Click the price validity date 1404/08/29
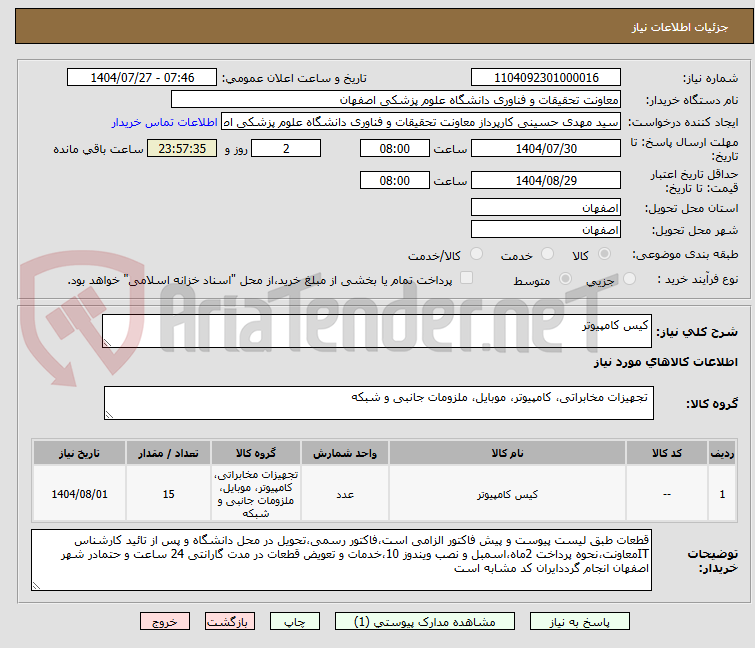755x648 pixels. 546,181
